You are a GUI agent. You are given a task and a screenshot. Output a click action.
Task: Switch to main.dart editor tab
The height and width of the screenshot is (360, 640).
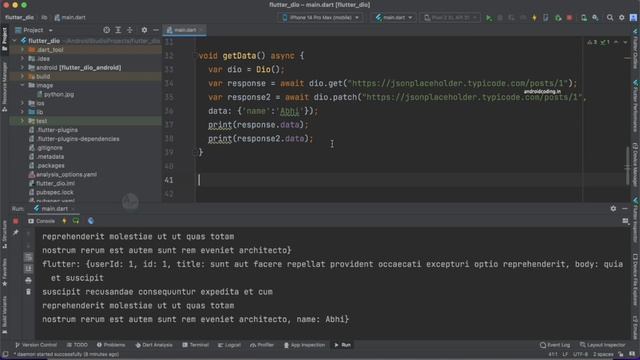coord(184,30)
